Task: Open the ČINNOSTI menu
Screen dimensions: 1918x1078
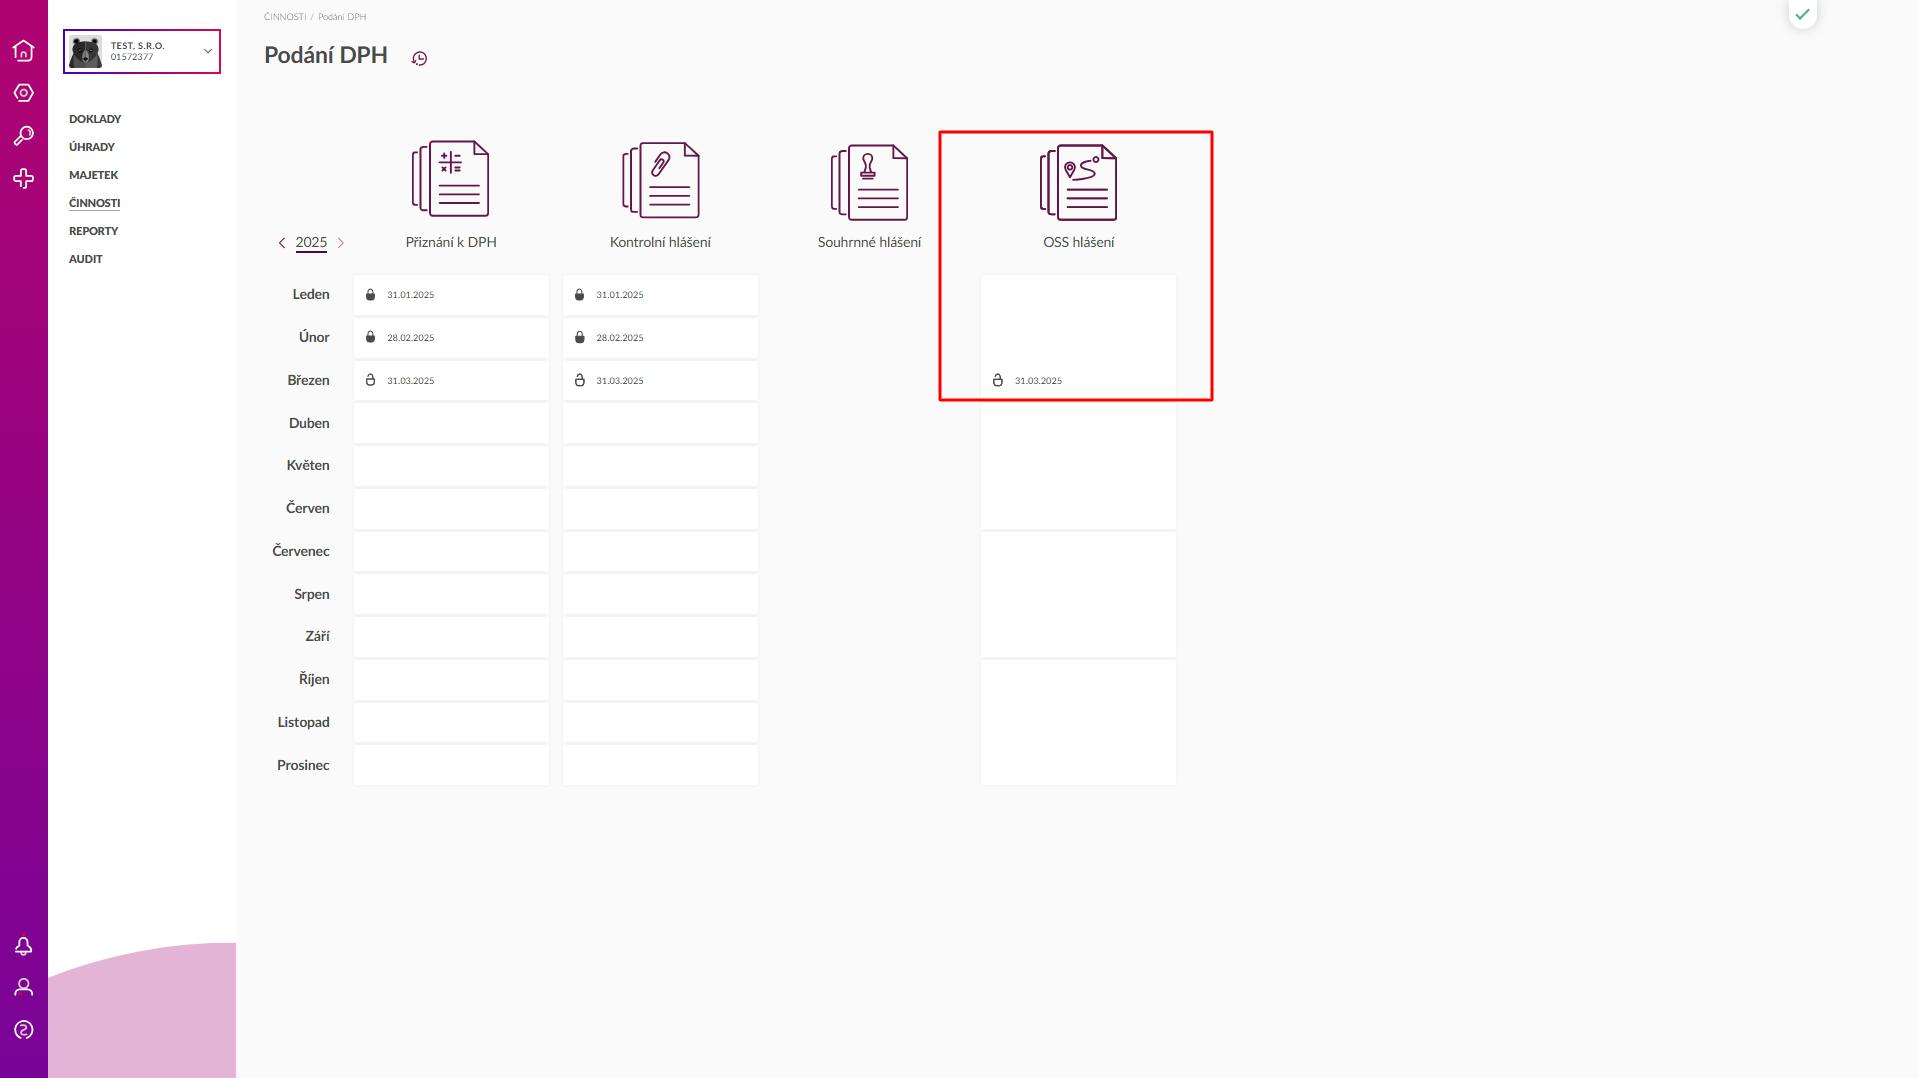Action: 95,203
